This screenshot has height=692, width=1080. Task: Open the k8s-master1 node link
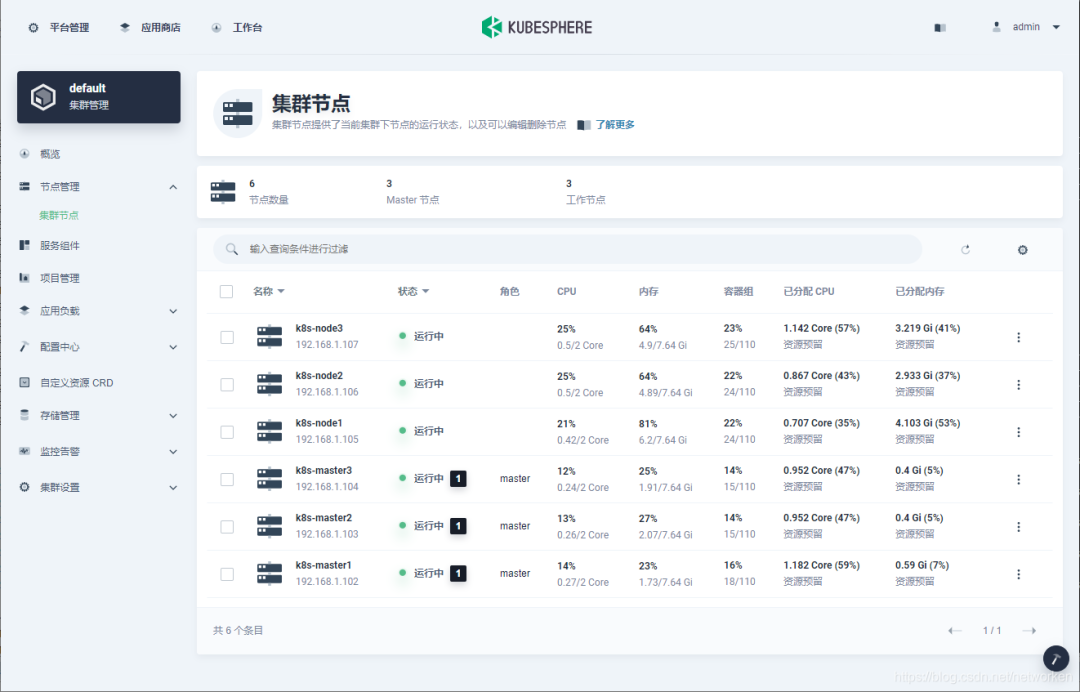click(x=324, y=565)
